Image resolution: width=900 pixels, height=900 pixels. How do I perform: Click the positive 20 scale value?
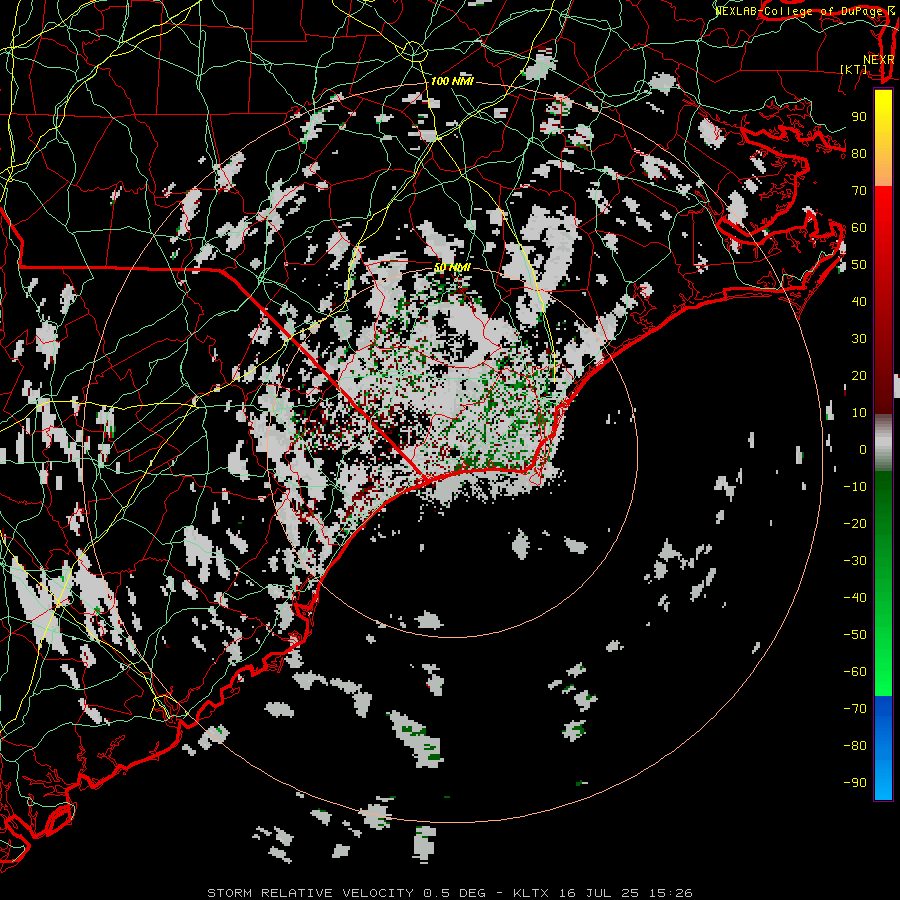[x=859, y=376]
